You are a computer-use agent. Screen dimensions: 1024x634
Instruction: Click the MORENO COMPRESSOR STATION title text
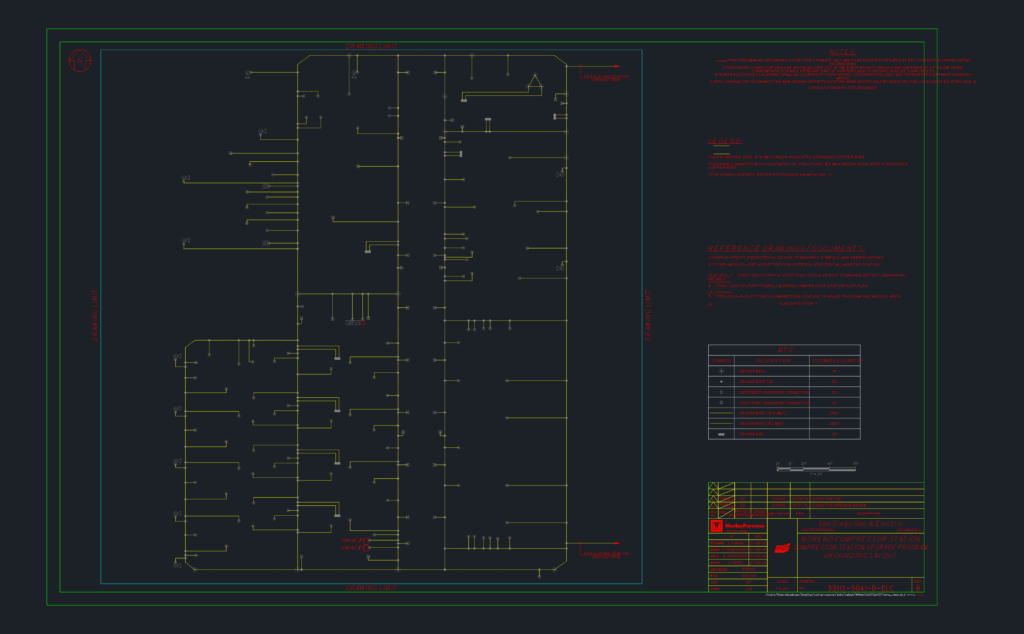(x=861, y=539)
